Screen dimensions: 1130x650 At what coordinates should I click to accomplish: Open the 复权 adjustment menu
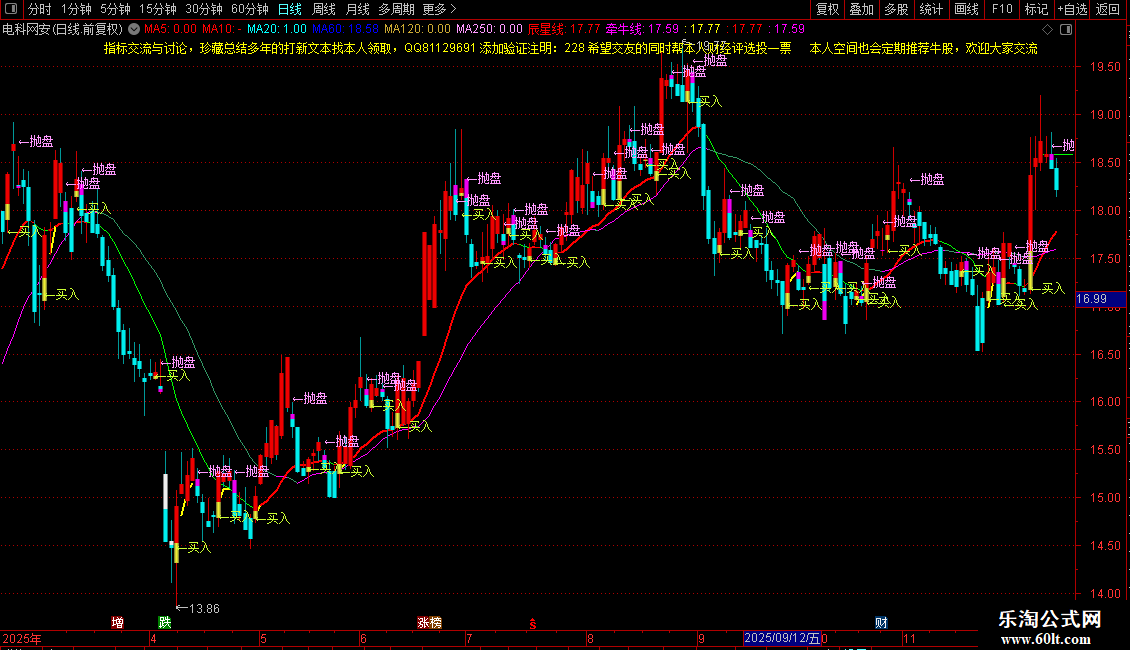coord(827,9)
